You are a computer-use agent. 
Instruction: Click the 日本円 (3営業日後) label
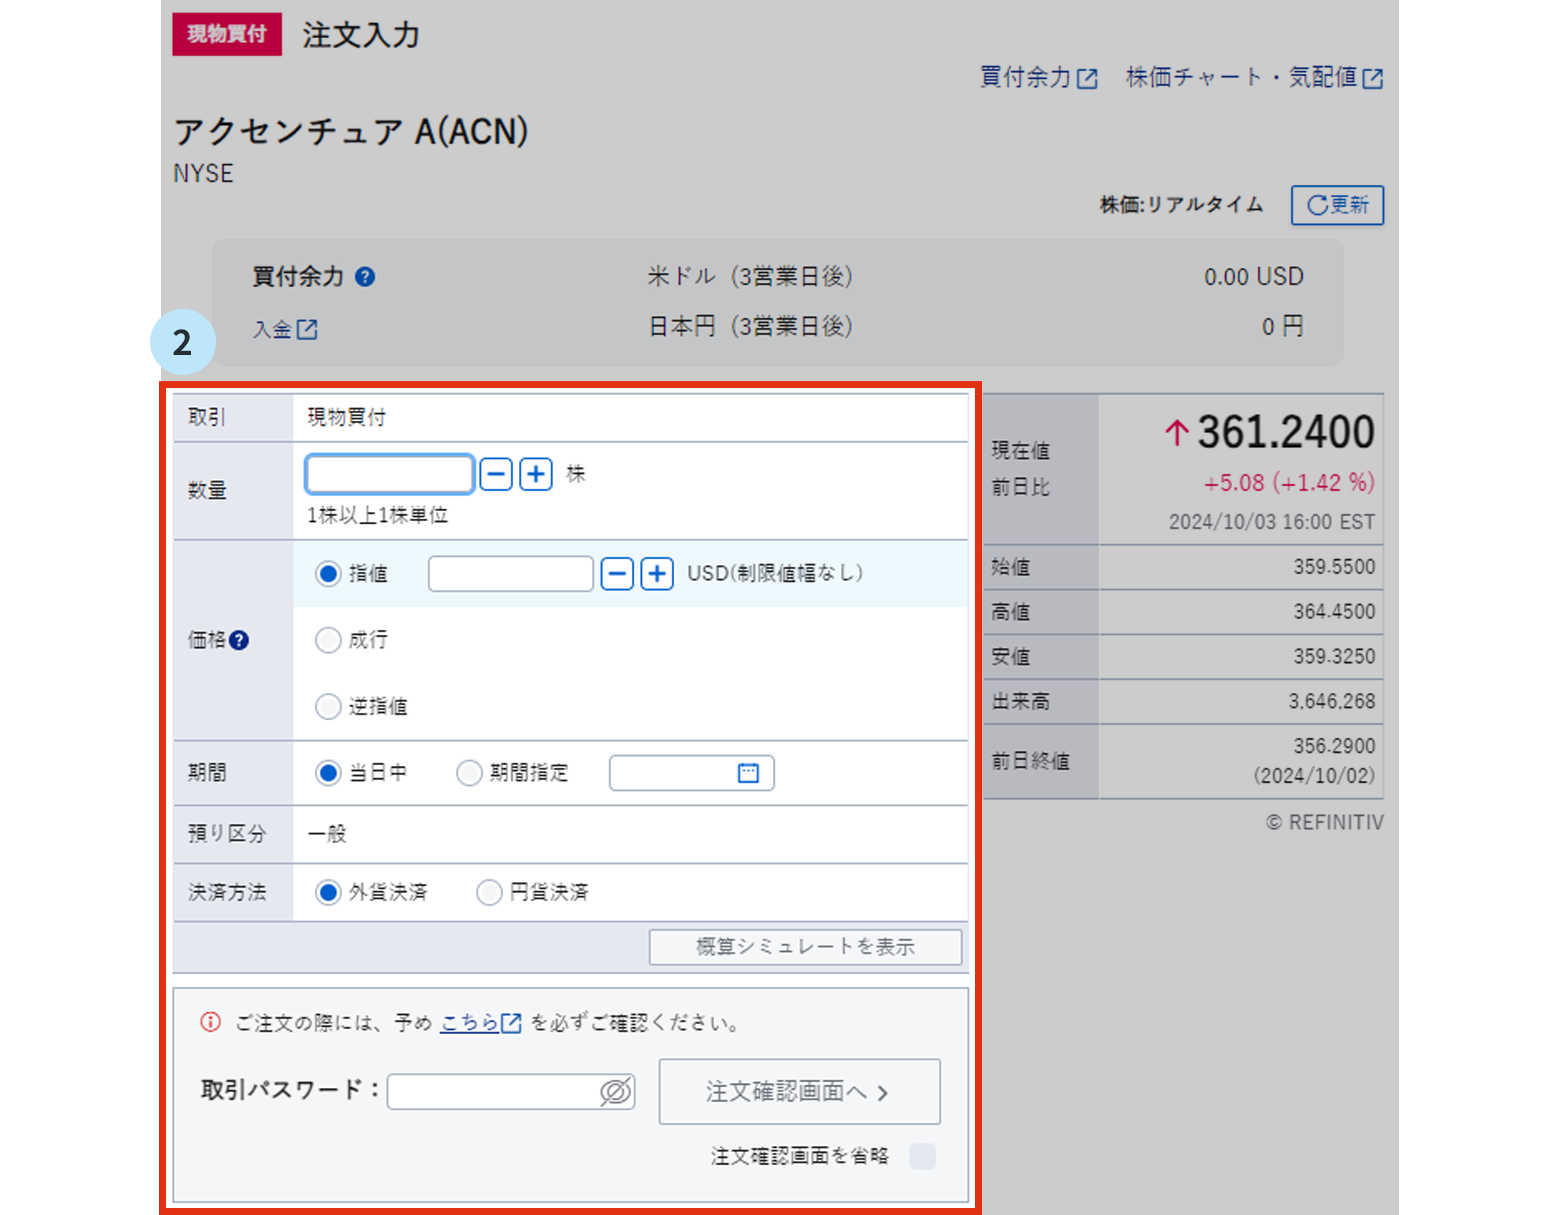pos(750,327)
